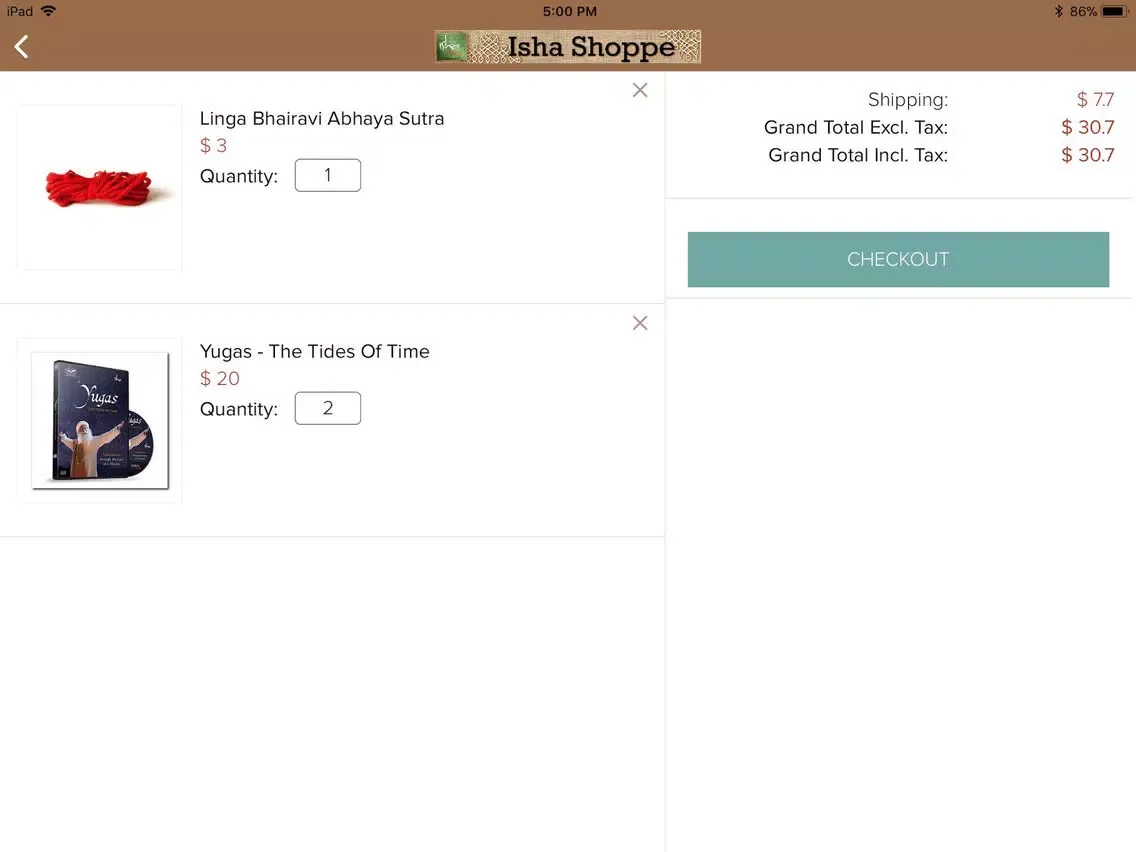Tap the 5:00 PM clock
Image resolution: width=1136 pixels, height=852 pixels.
pos(569,12)
